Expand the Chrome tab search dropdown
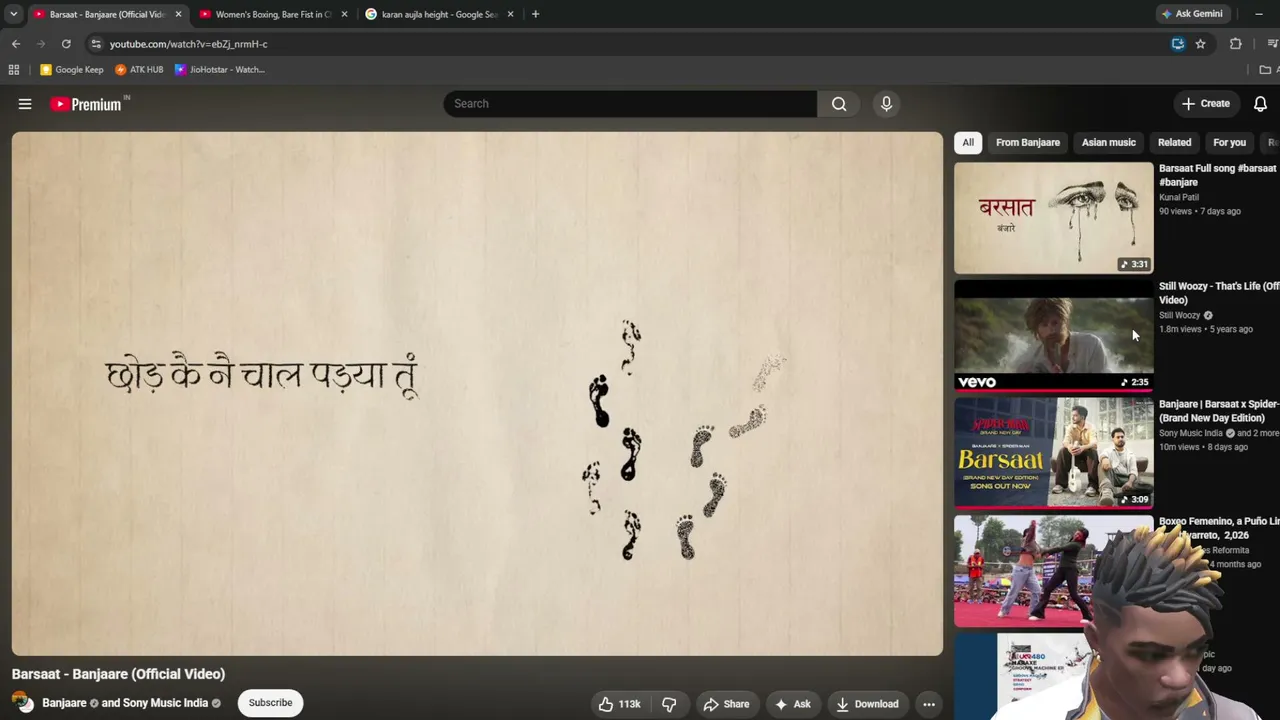Screen dimensions: 1280x720 13,14
